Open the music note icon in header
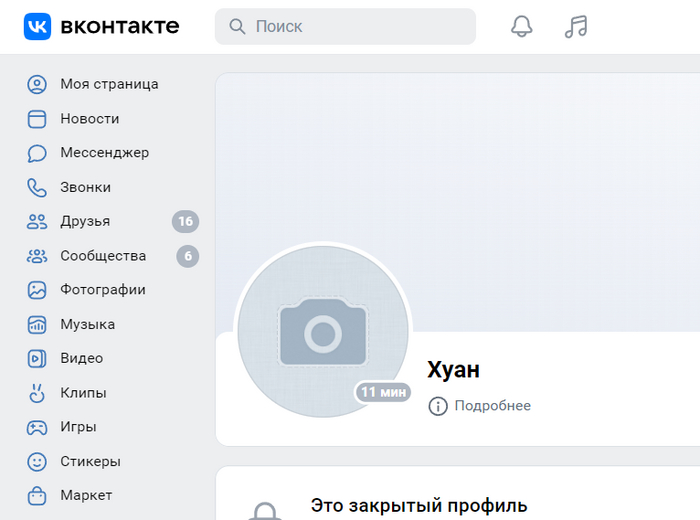700x520 pixels. (576, 26)
